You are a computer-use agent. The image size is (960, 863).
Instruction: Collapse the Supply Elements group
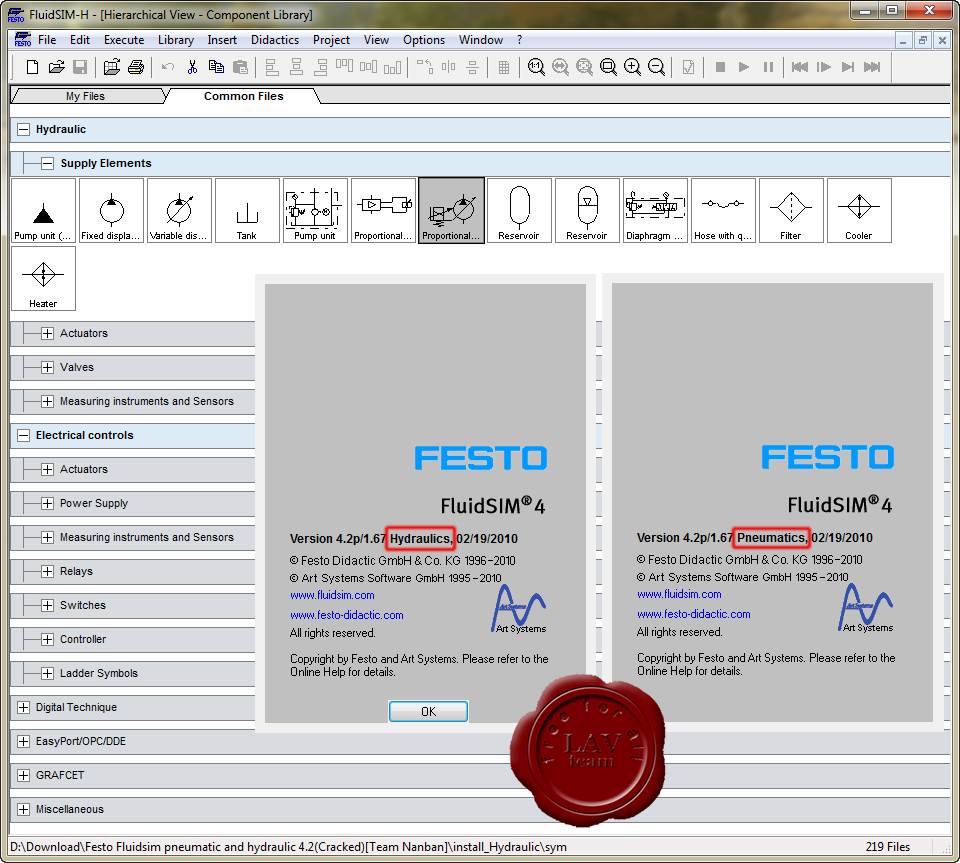(47, 163)
